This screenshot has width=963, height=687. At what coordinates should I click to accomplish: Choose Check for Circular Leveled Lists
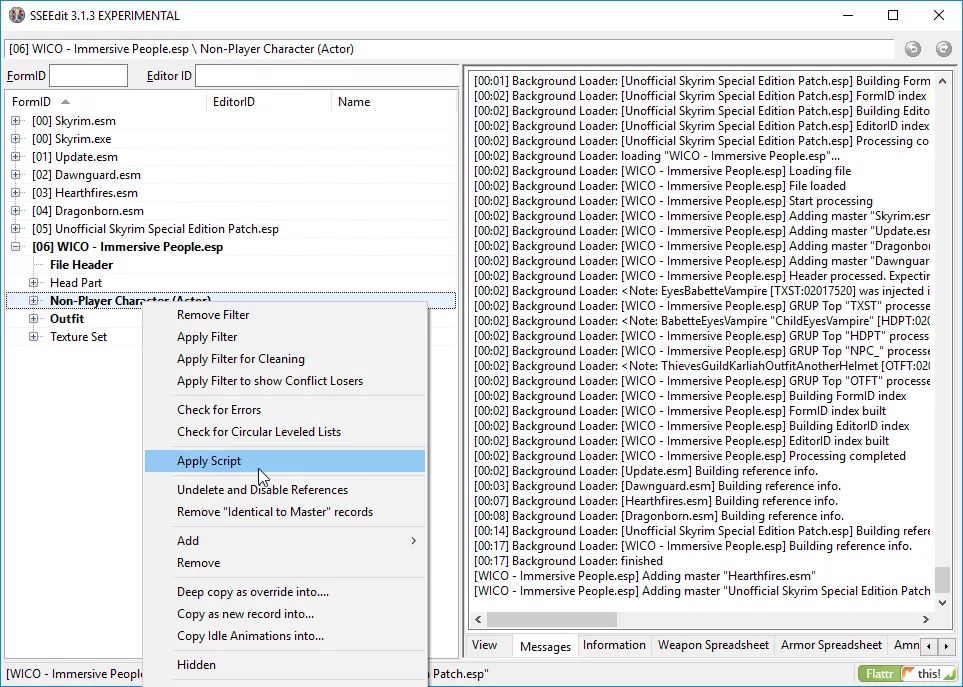(285, 432)
